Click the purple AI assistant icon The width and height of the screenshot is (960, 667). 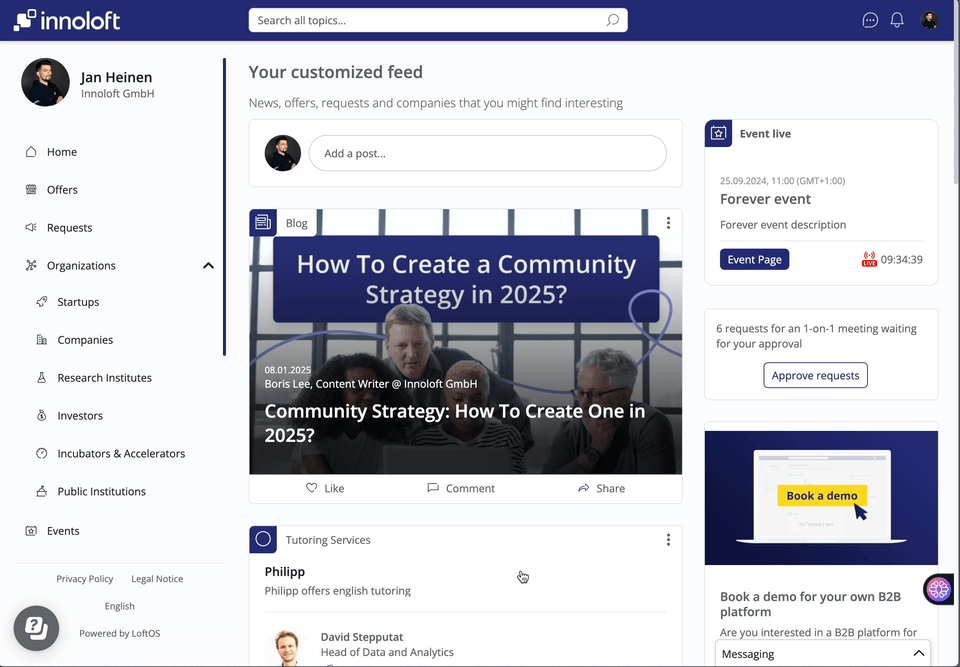click(x=938, y=590)
